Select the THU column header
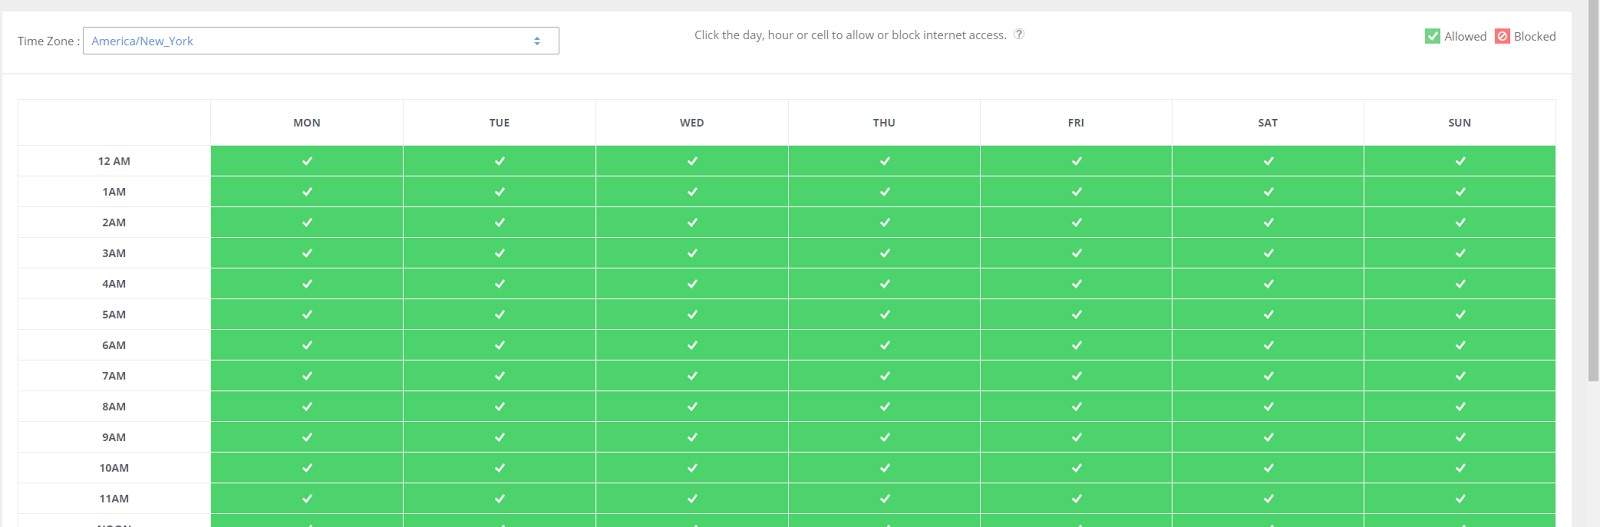Image resolution: width=1600 pixels, height=527 pixels. pos(884,123)
